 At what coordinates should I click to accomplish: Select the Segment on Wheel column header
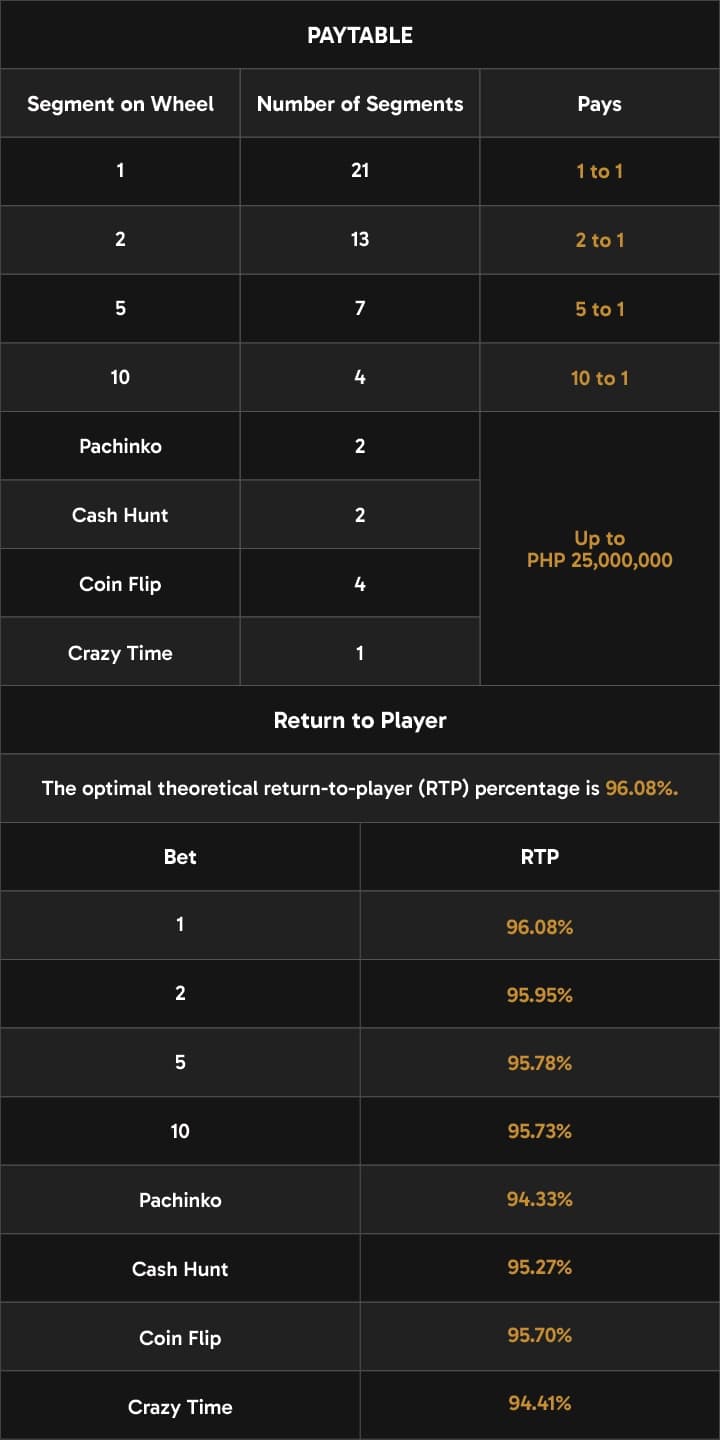[120, 103]
